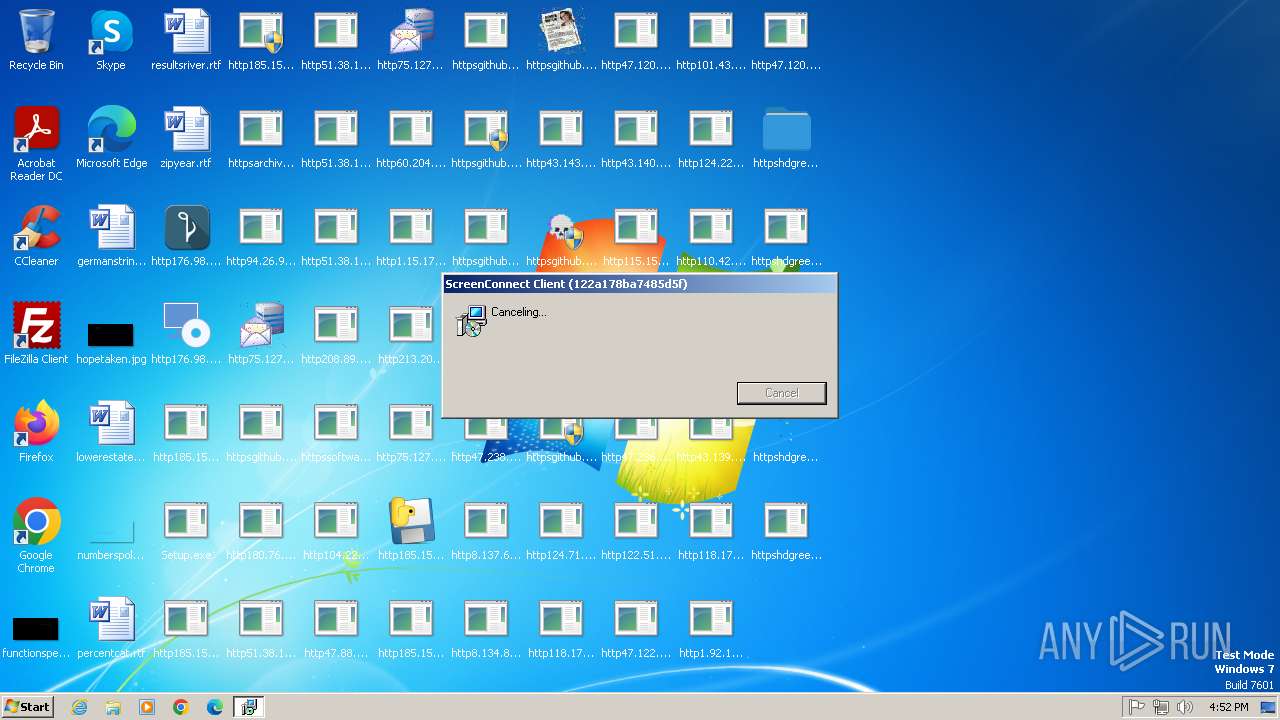Select the http101.43 desktop file
This screenshot has height=720, width=1280.
pos(711,40)
